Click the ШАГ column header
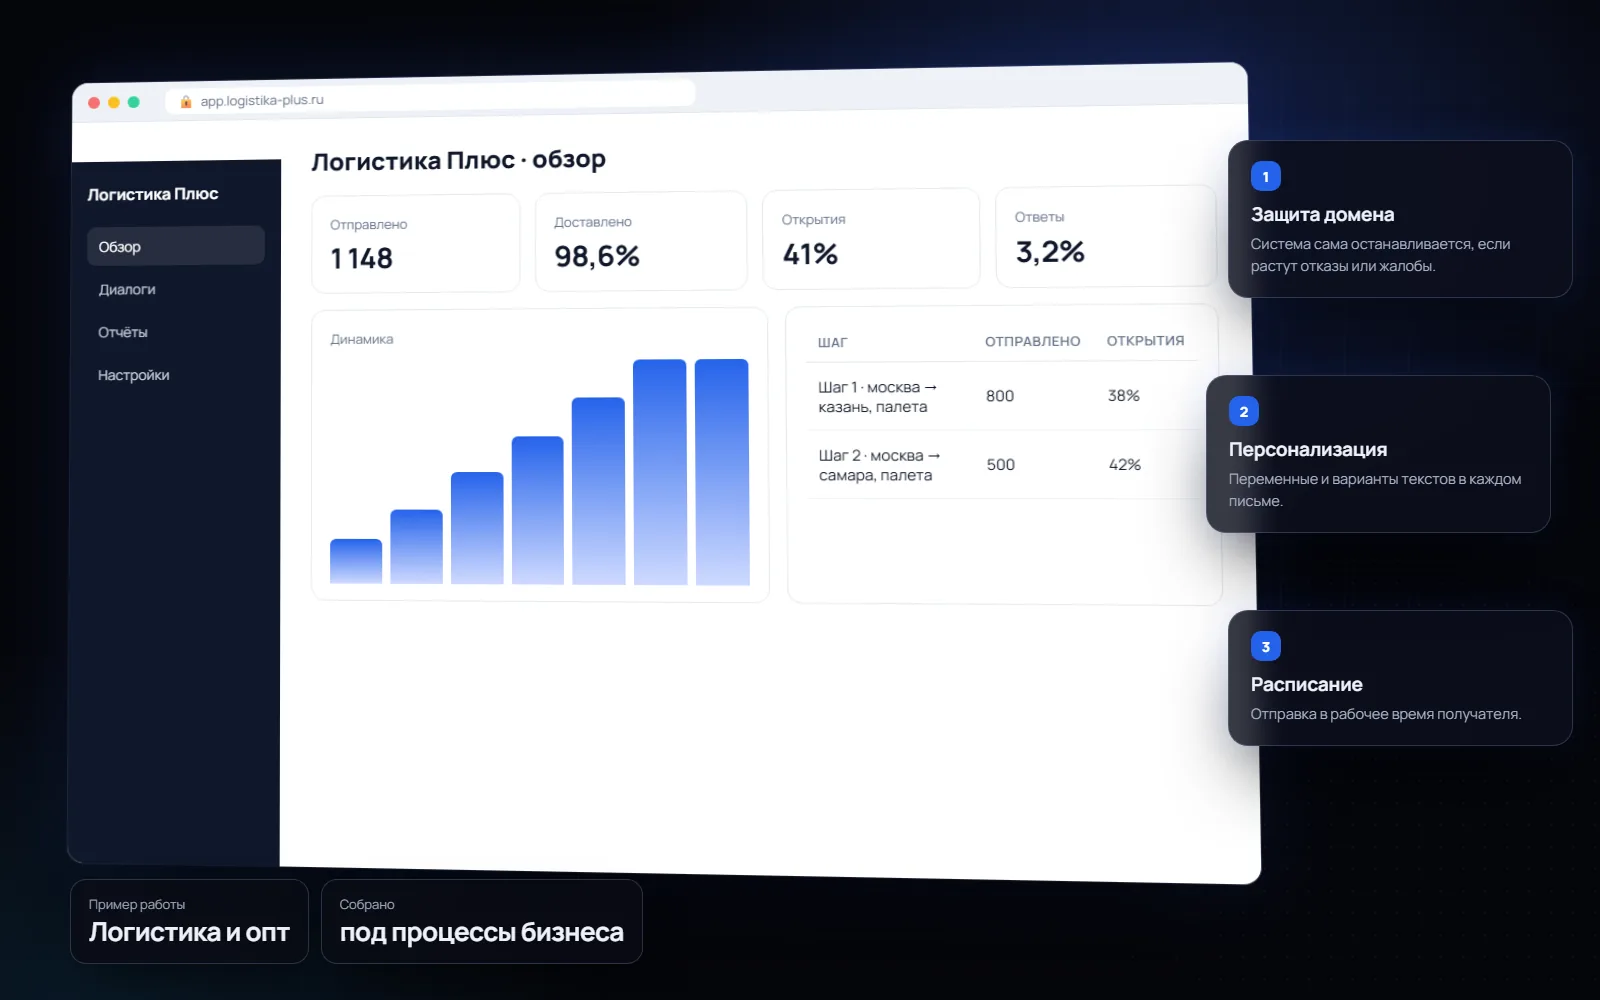Viewport: 1600px width, 1000px height. click(x=832, y=342)
